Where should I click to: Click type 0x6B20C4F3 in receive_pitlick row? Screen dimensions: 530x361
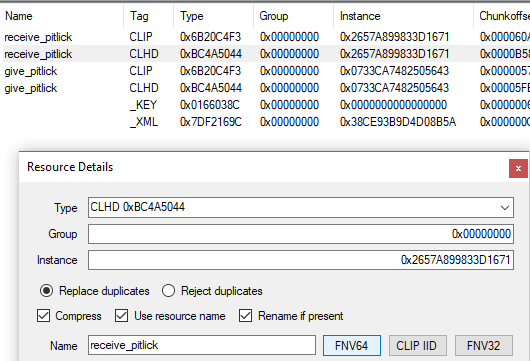click(210, 37)
